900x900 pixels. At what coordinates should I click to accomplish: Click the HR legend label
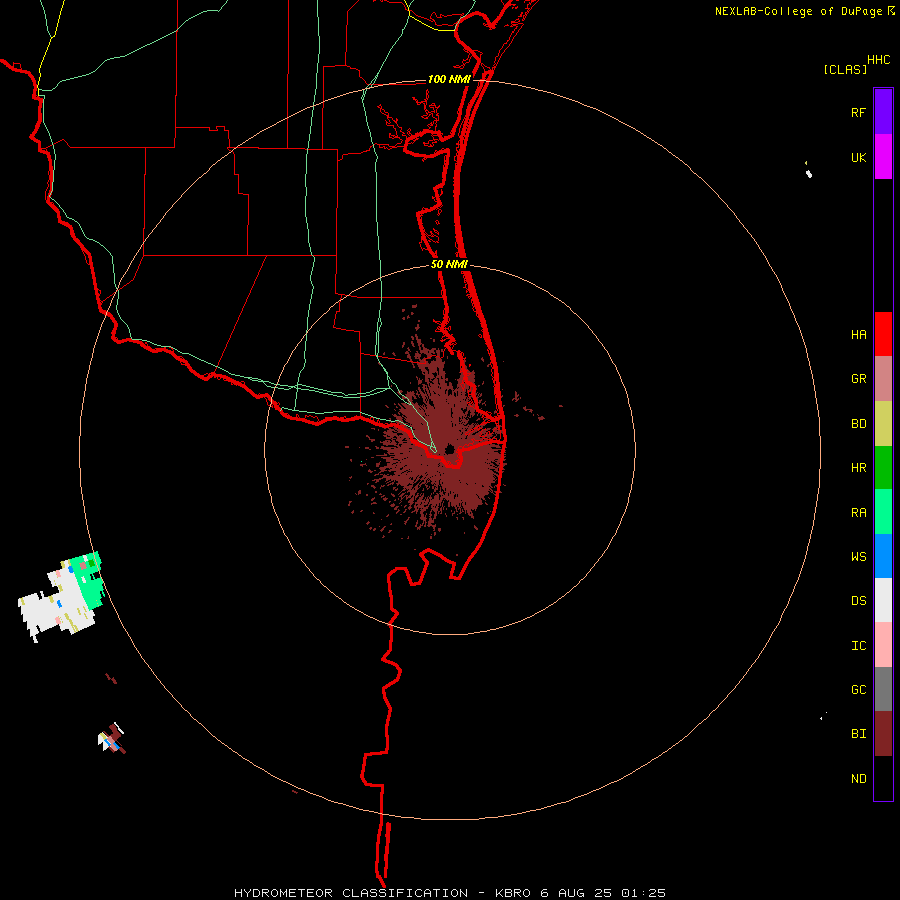(x=858, y=468)
